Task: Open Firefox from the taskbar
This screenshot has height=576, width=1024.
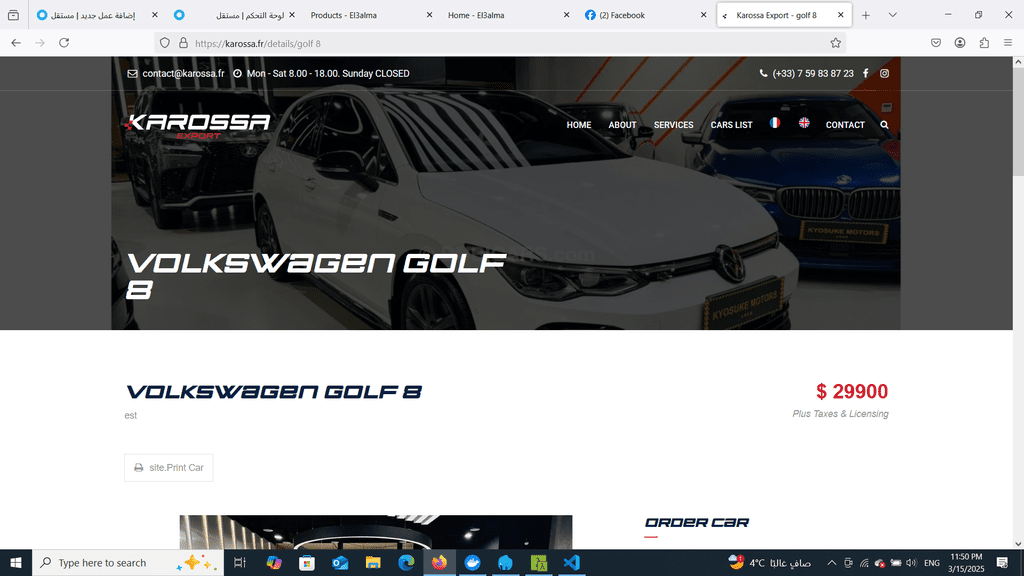Action: [440, 562]
